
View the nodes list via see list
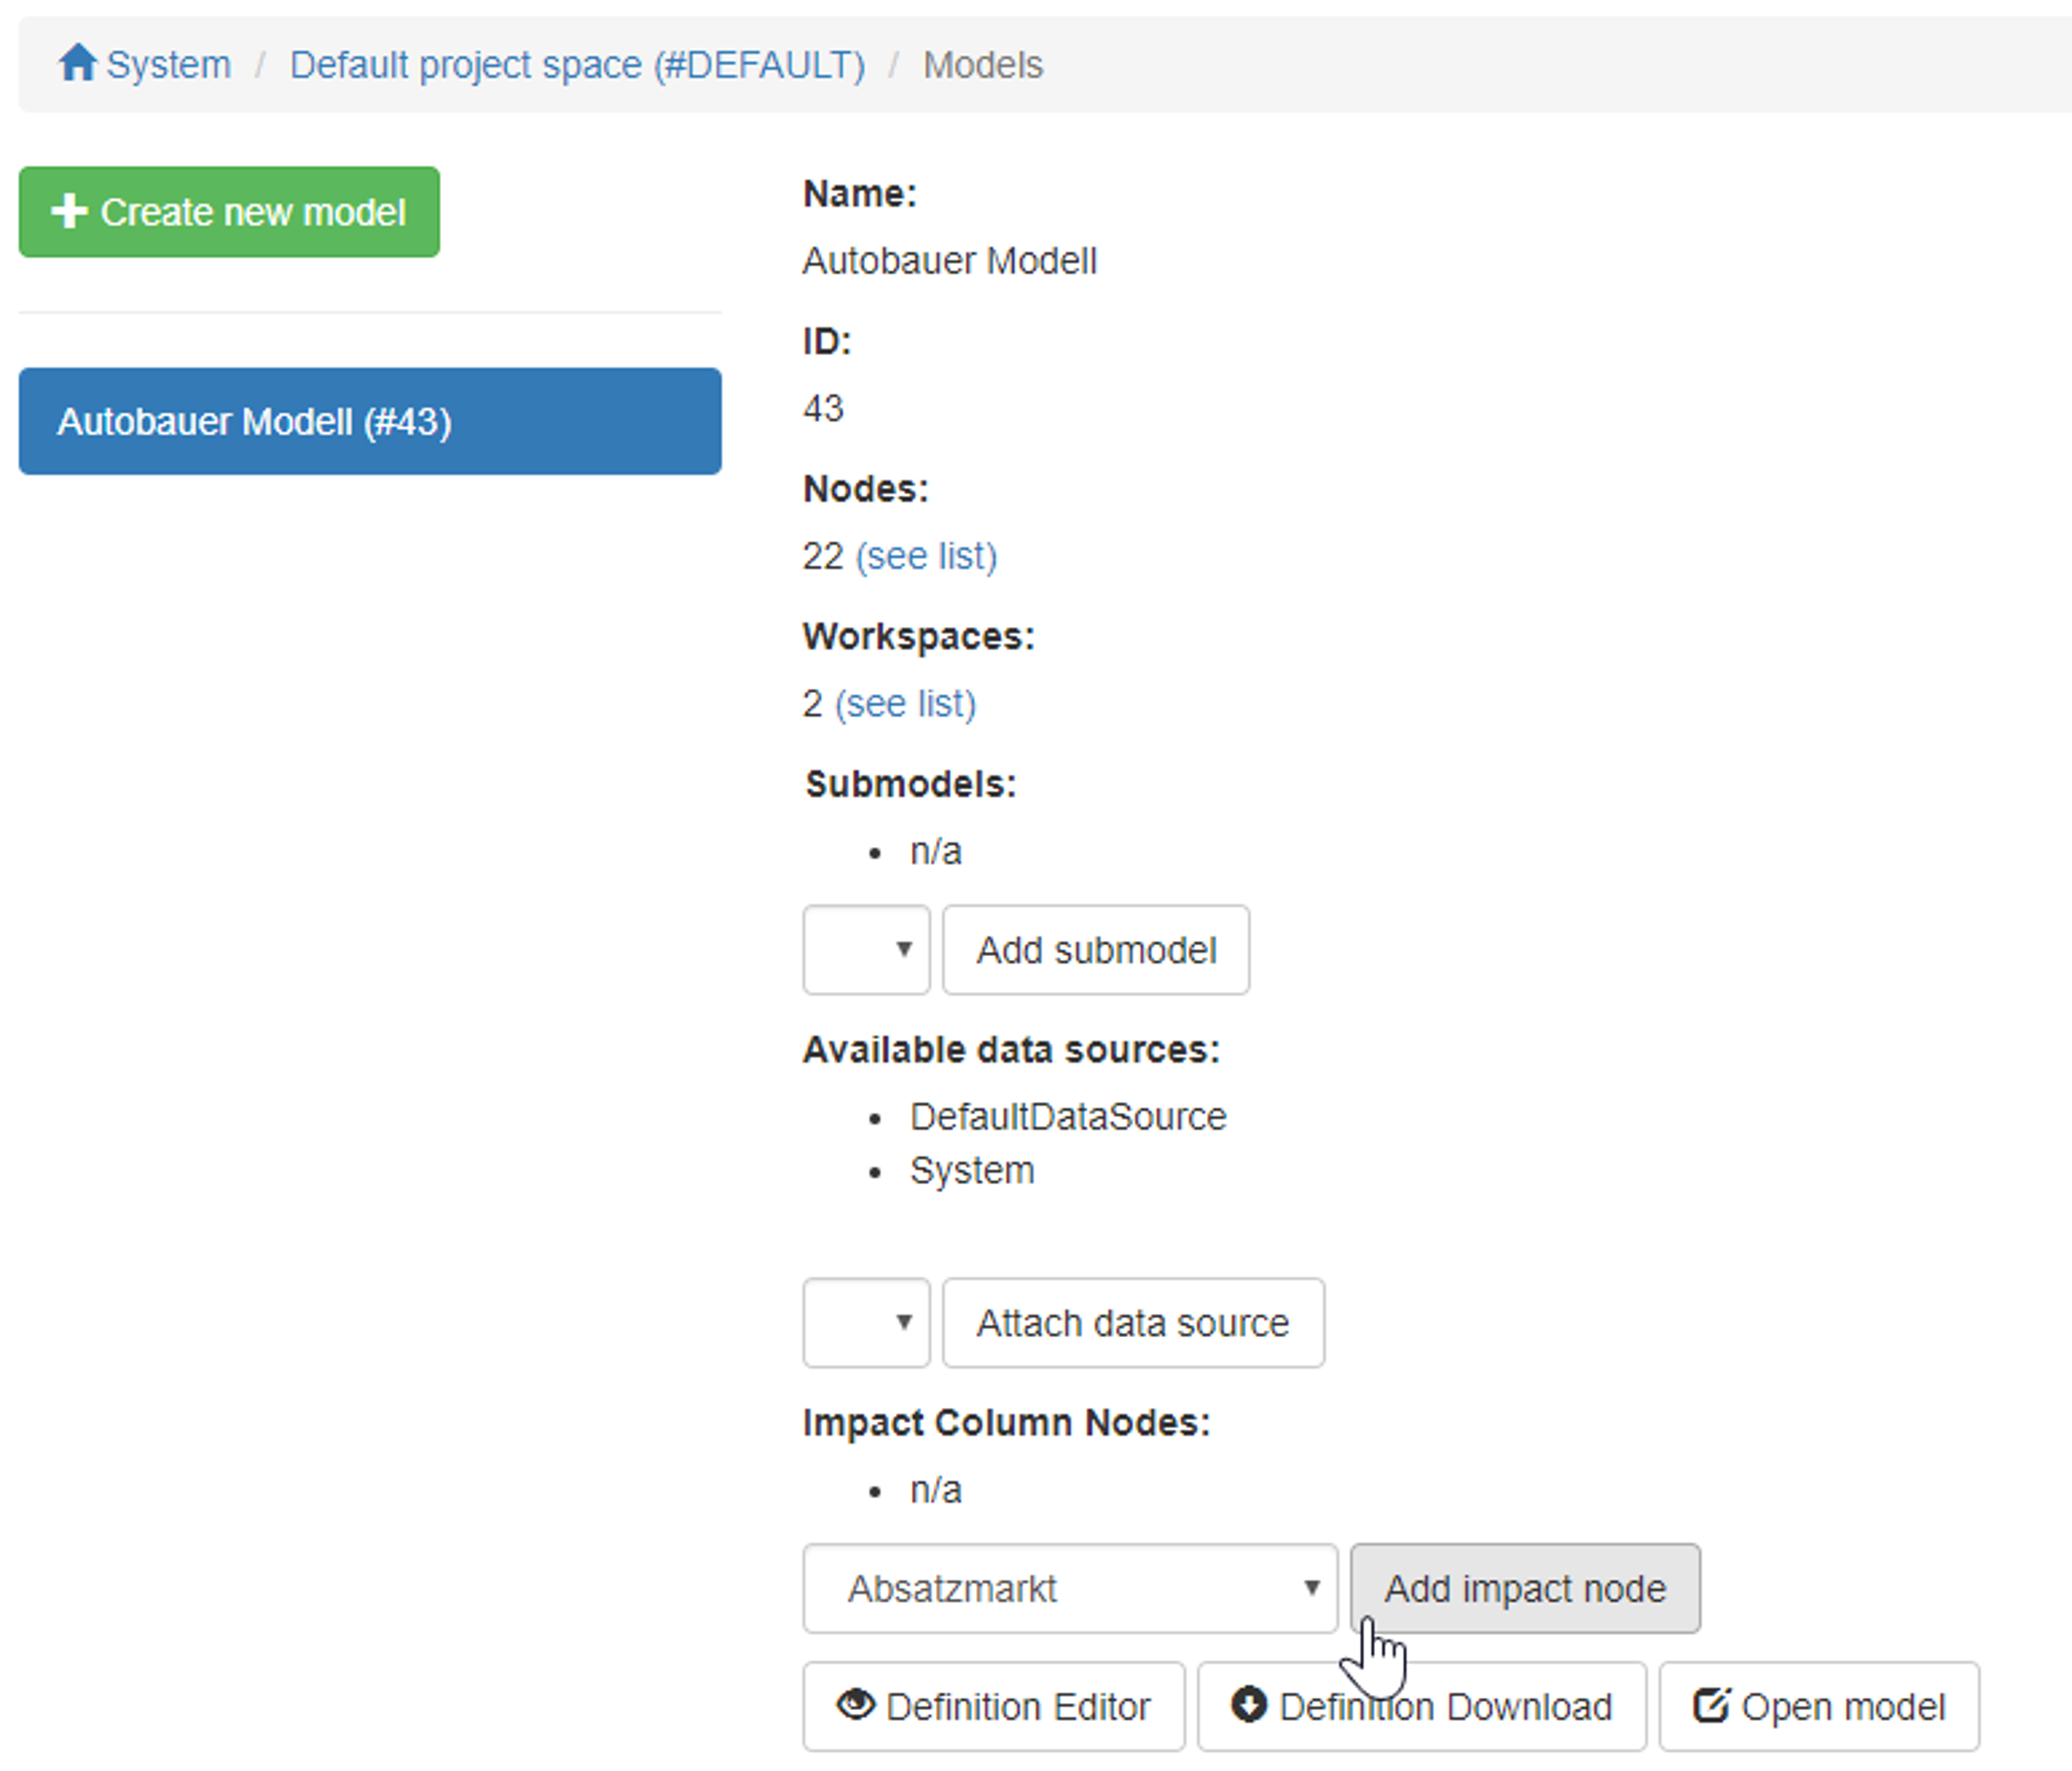point(926,556)
